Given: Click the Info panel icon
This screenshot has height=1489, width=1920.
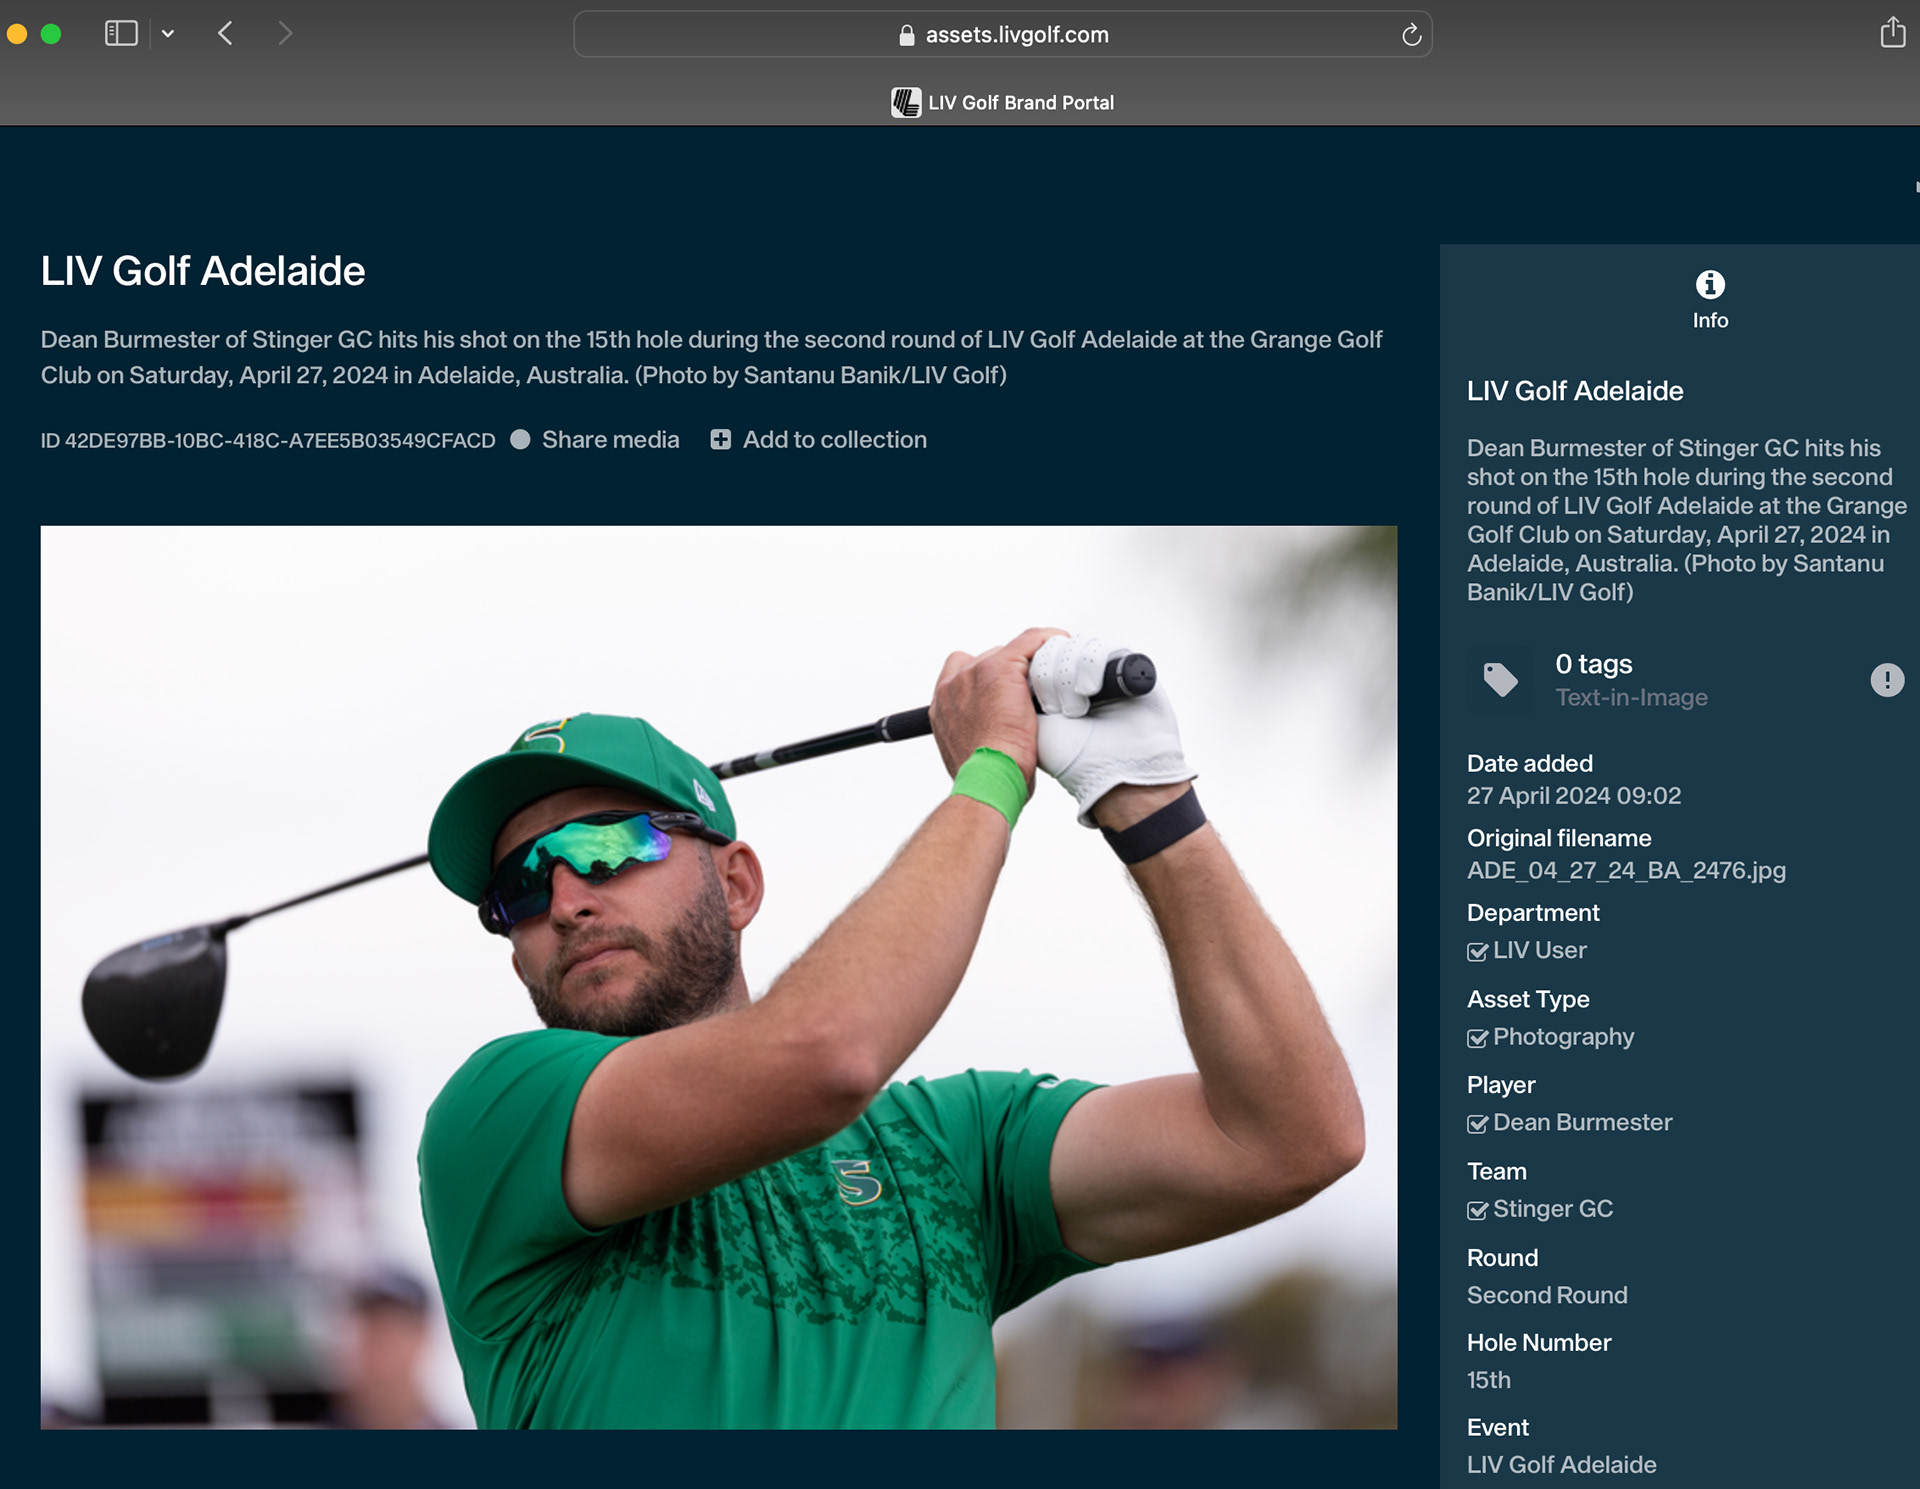Looking at the screenshot, I should 1710,285.
